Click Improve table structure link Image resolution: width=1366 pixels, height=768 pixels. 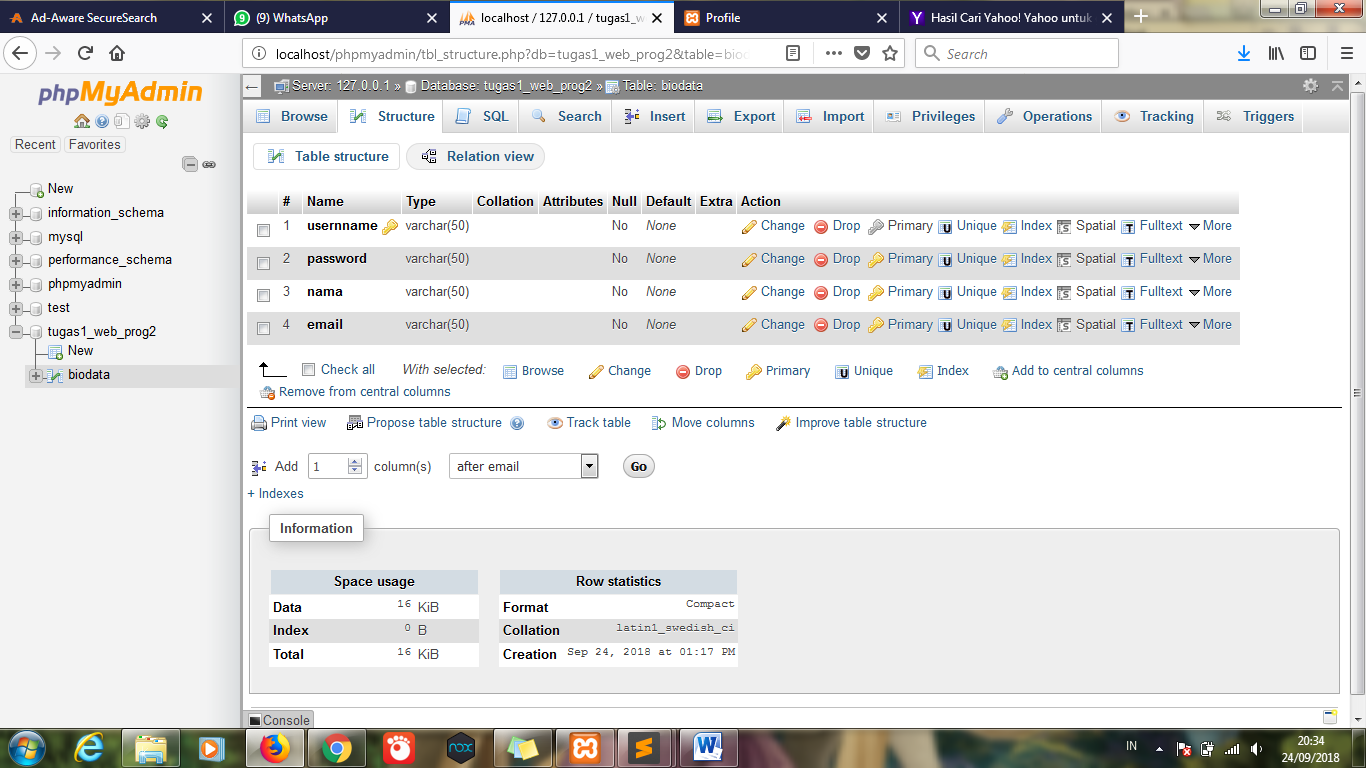tap(851, 423)
